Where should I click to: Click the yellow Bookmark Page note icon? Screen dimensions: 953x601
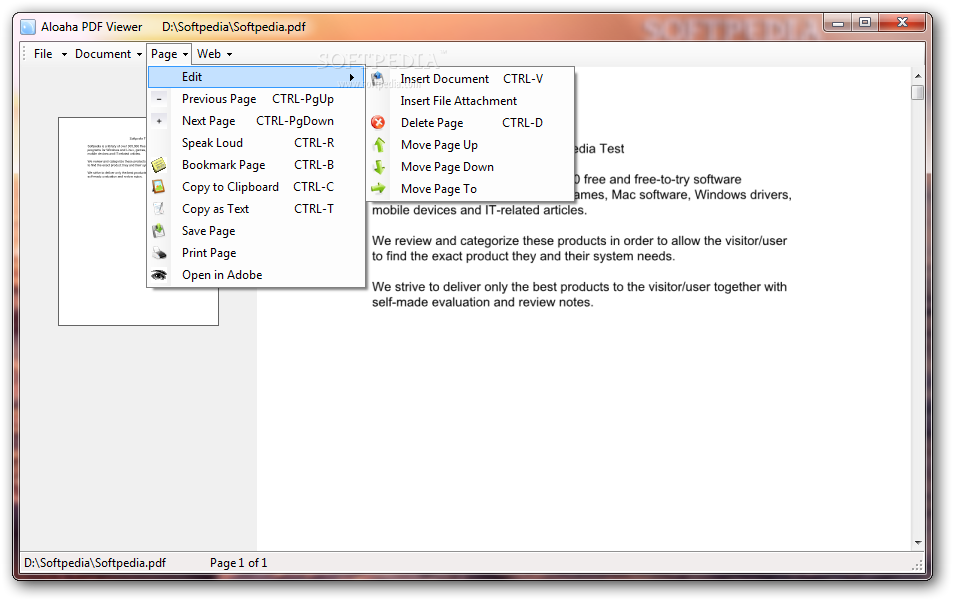tap(159, 165)
